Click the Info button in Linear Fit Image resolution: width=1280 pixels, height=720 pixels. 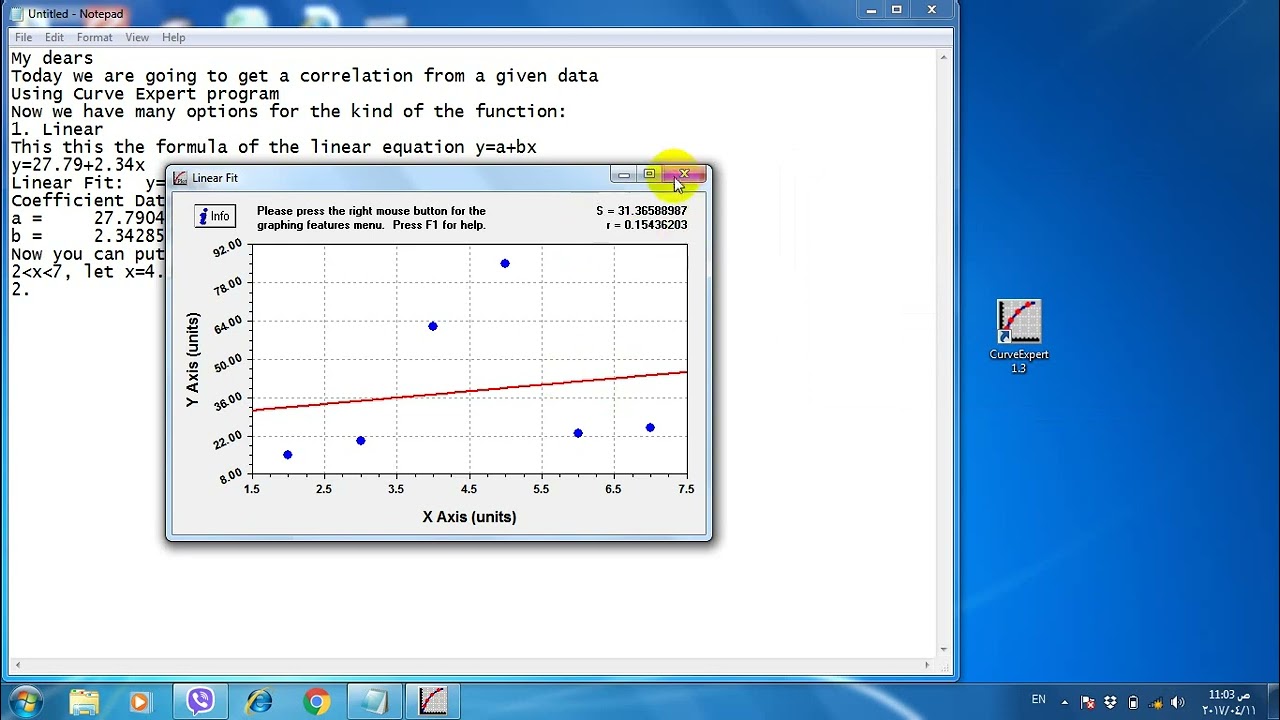click(x=215, y=216)
